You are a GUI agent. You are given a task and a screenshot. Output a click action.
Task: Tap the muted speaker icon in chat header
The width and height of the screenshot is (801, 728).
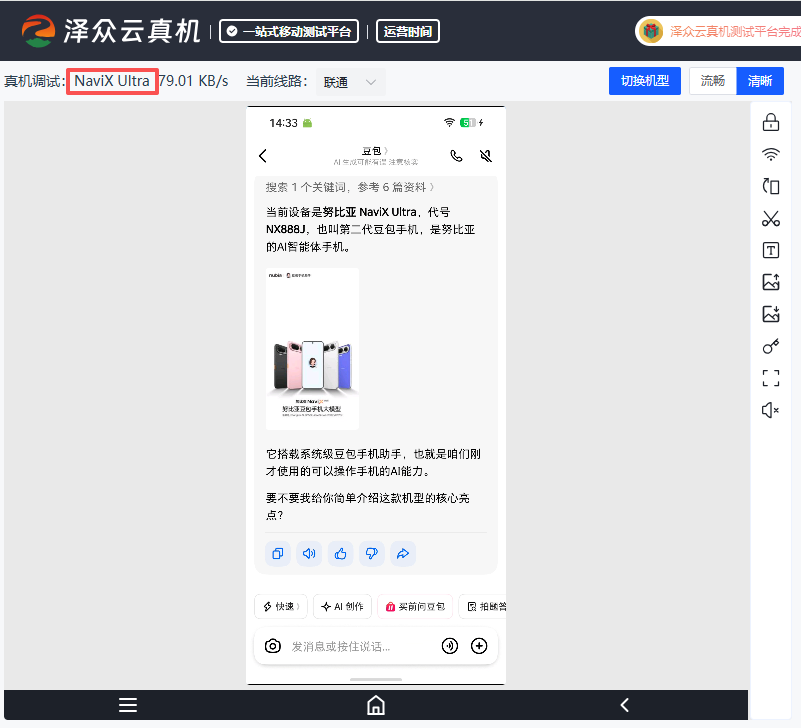pyautogui.click(x=486, y=156)
